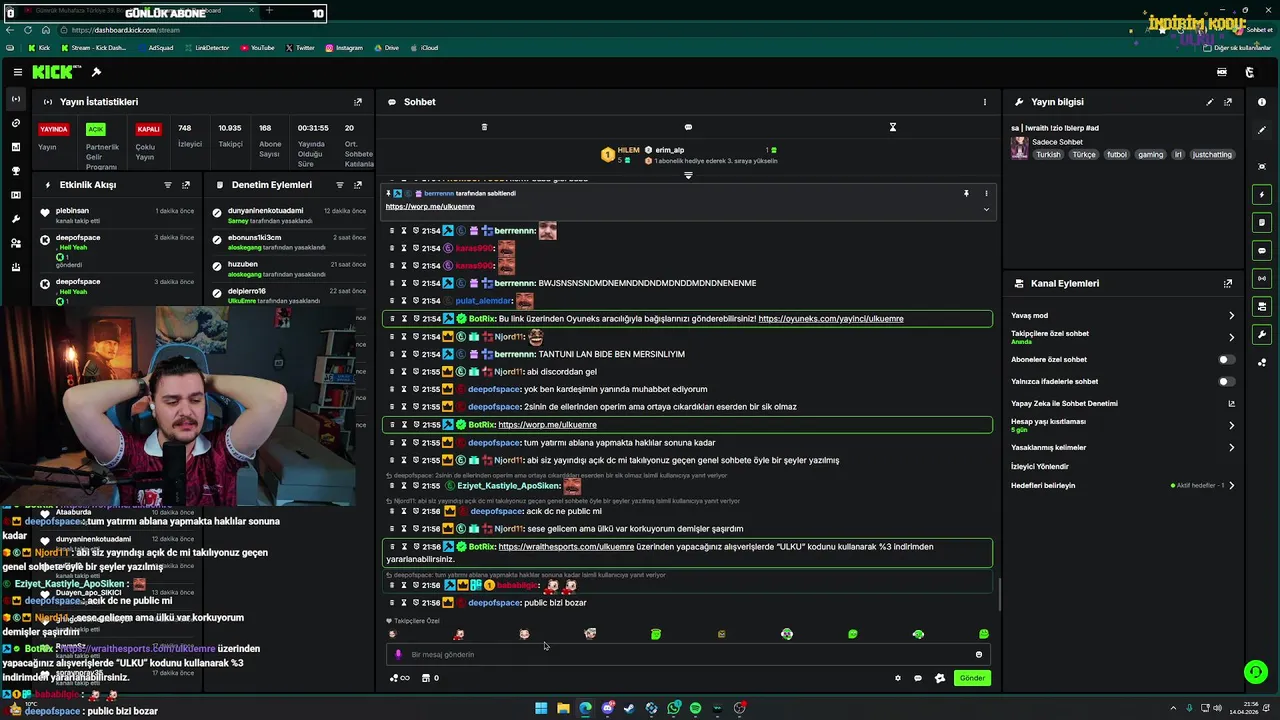
Task: Click the trash icon in chat toolbar
Action: (484, 127)
